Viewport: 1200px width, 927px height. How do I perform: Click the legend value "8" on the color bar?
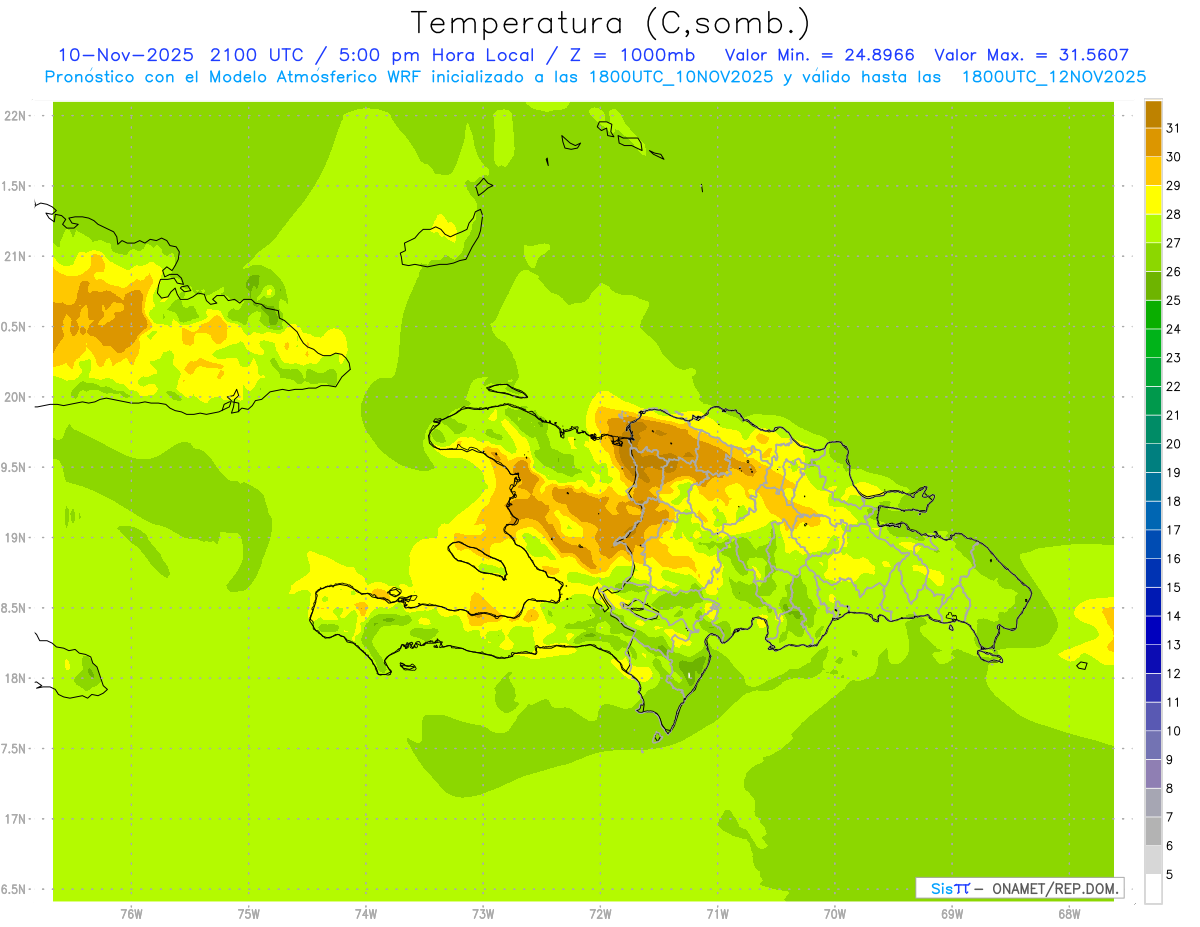[x=1170, y=788]
